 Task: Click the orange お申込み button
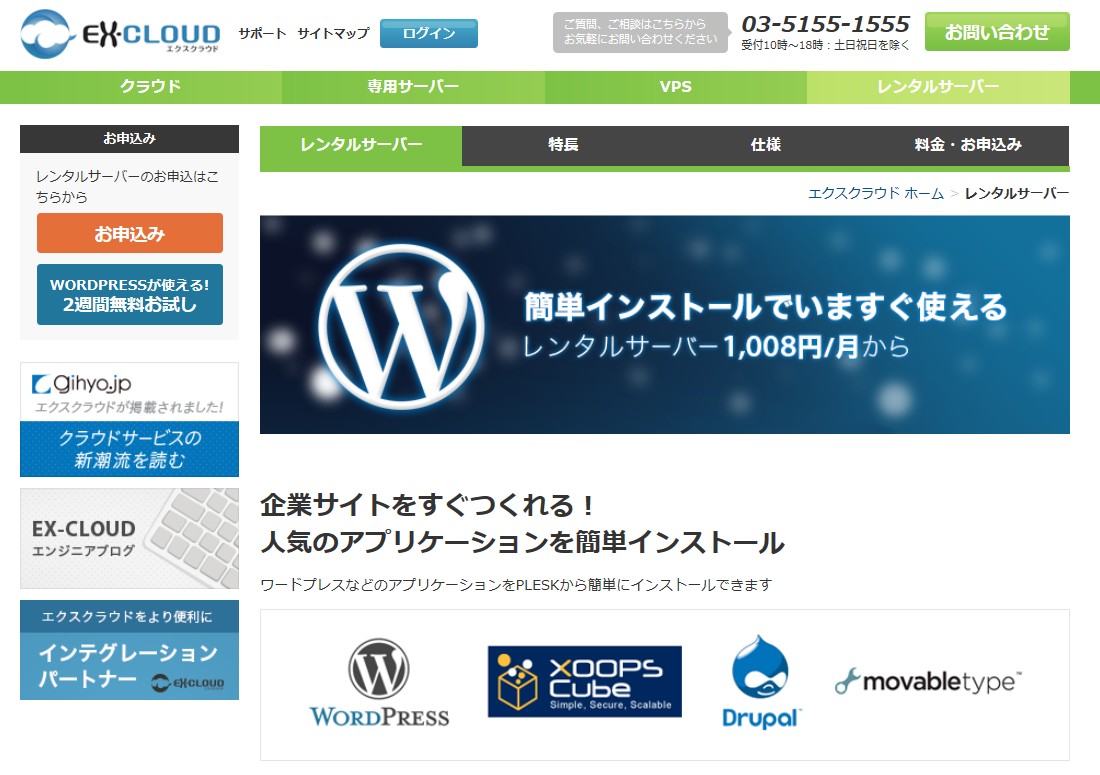[130, 234]
